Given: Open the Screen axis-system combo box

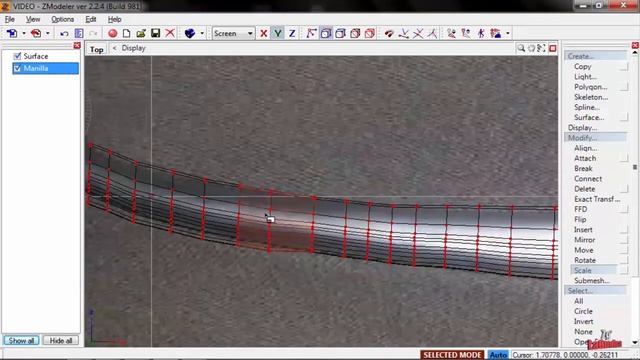Looking at the screenshot, I should [234, 33].
